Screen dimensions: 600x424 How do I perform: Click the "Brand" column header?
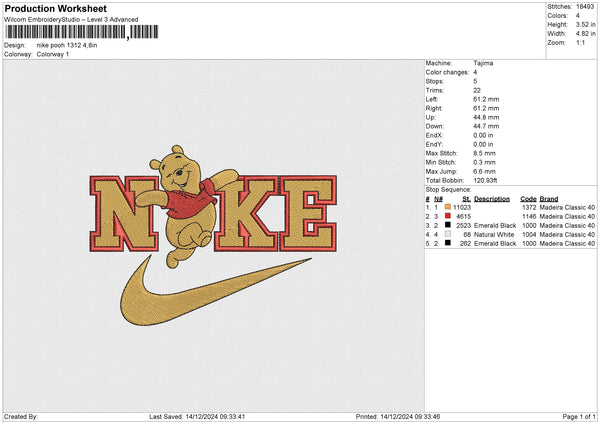point(549,199)
